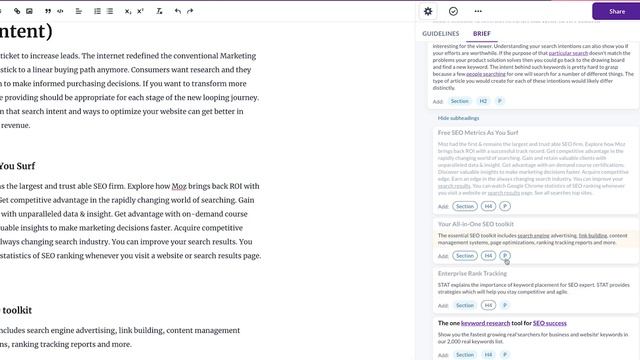
Task: Click the 'toolkit' heading in the editor
Action: coord(17,310)
